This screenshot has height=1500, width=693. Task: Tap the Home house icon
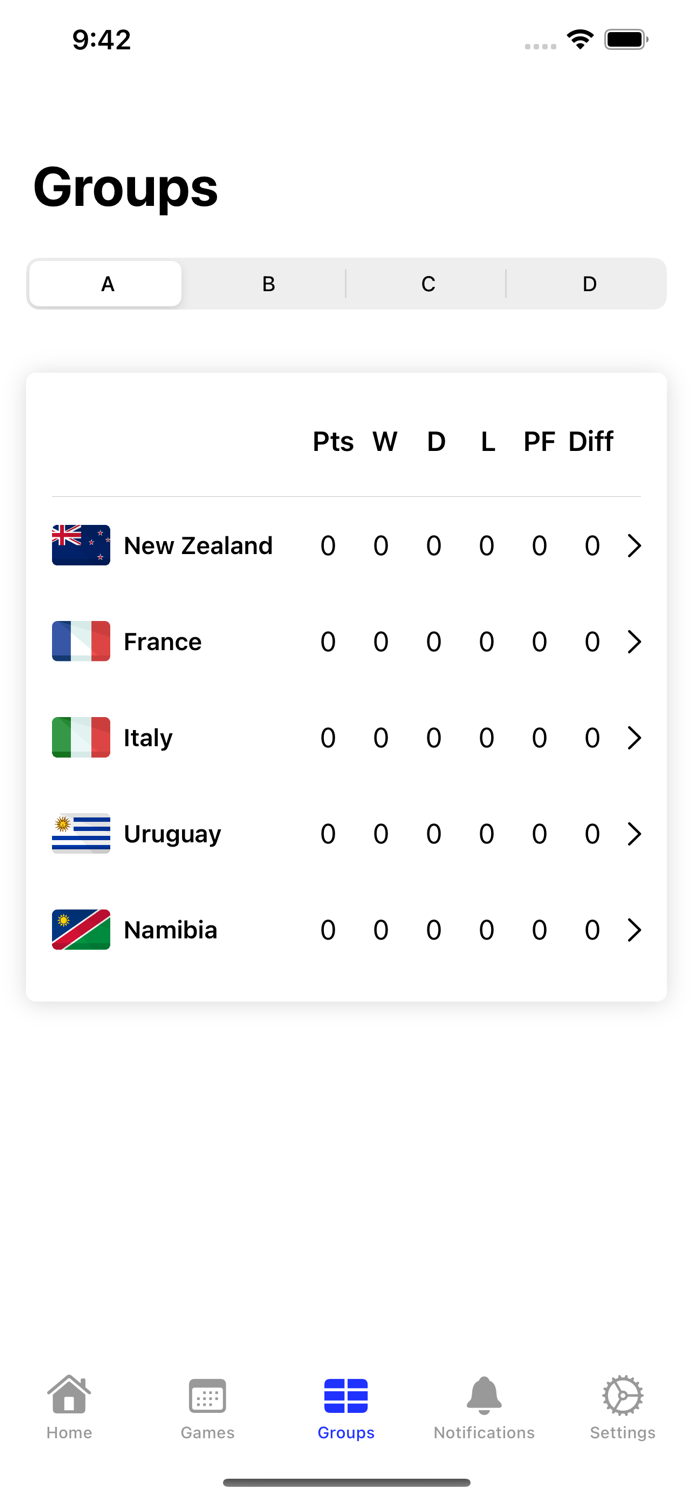69,1395
